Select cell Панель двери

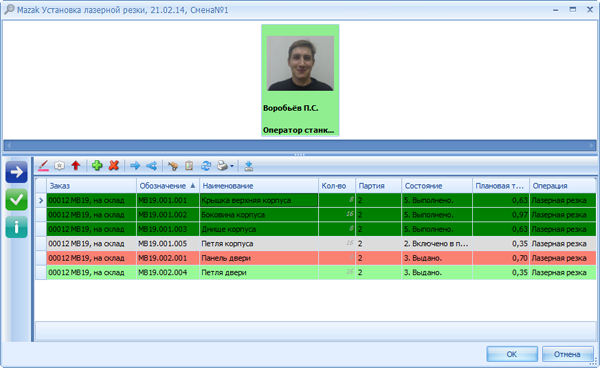(x=259, y=258)
